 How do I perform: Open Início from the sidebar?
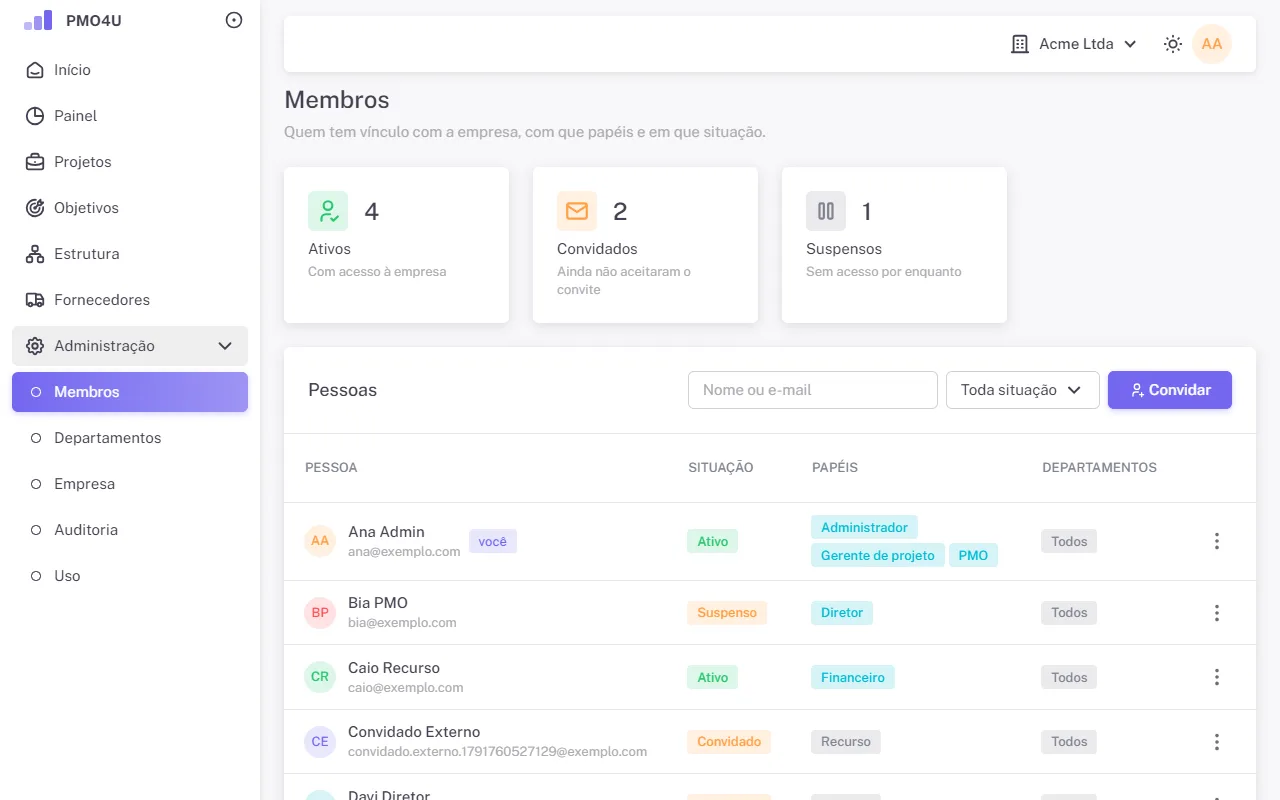[130, 70]
